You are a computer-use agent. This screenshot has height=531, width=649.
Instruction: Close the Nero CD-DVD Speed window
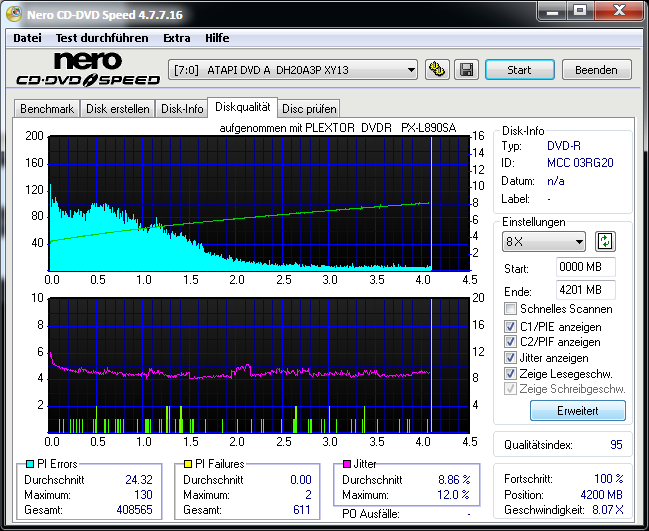(619, 10)
